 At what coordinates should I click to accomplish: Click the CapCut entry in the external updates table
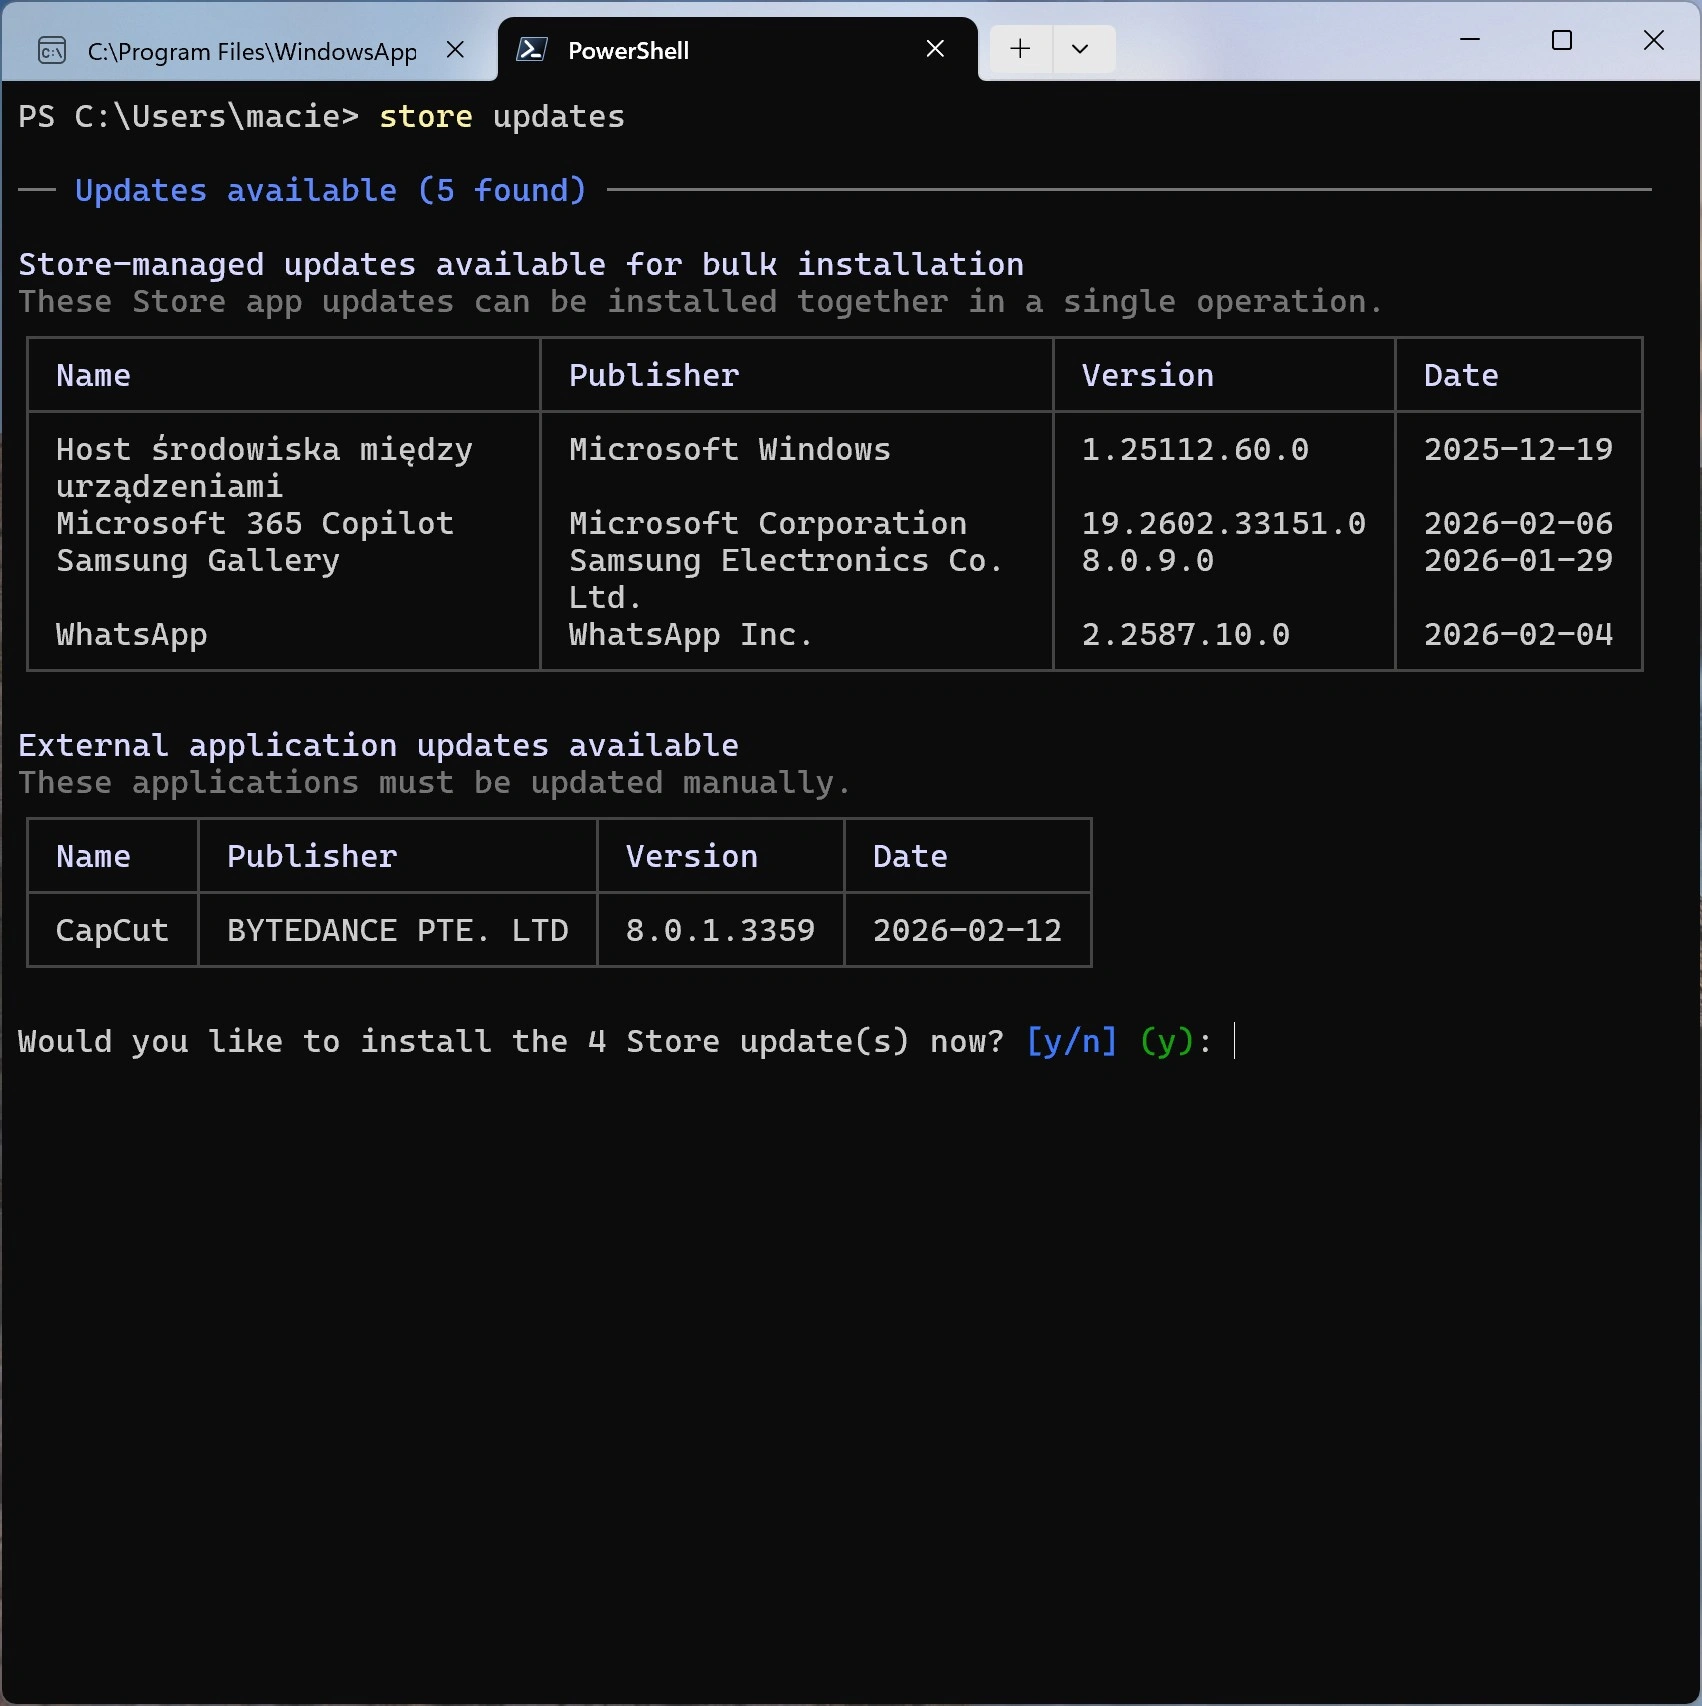[x=112, y=930]
